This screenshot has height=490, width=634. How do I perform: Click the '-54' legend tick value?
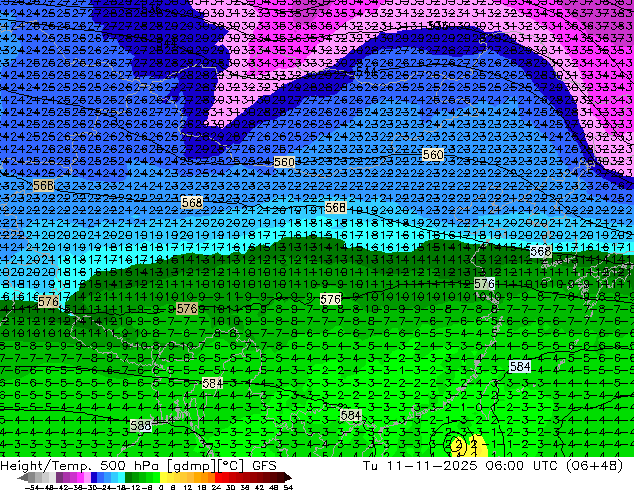tap(32, 487)
